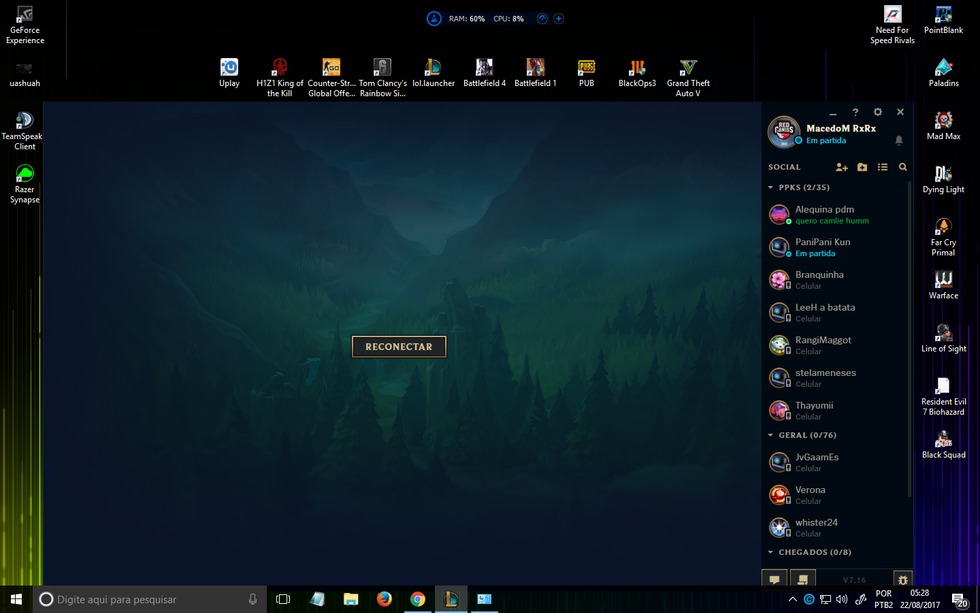The width and height of the screenshot is (980, 613).
Task: Click the Windows search box
Action: [x=150, y=599]
